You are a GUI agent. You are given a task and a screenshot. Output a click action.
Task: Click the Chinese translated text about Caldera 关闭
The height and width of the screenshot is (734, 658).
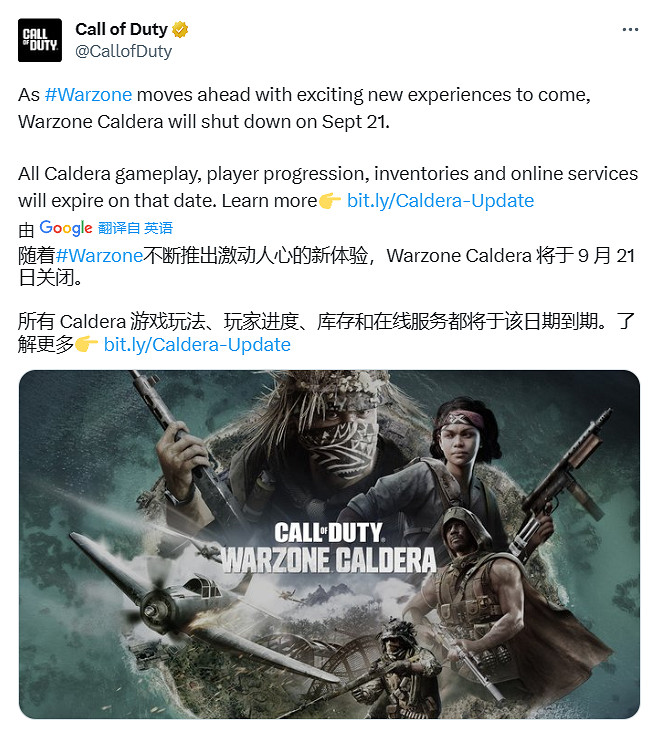click(x=326, y=267)
